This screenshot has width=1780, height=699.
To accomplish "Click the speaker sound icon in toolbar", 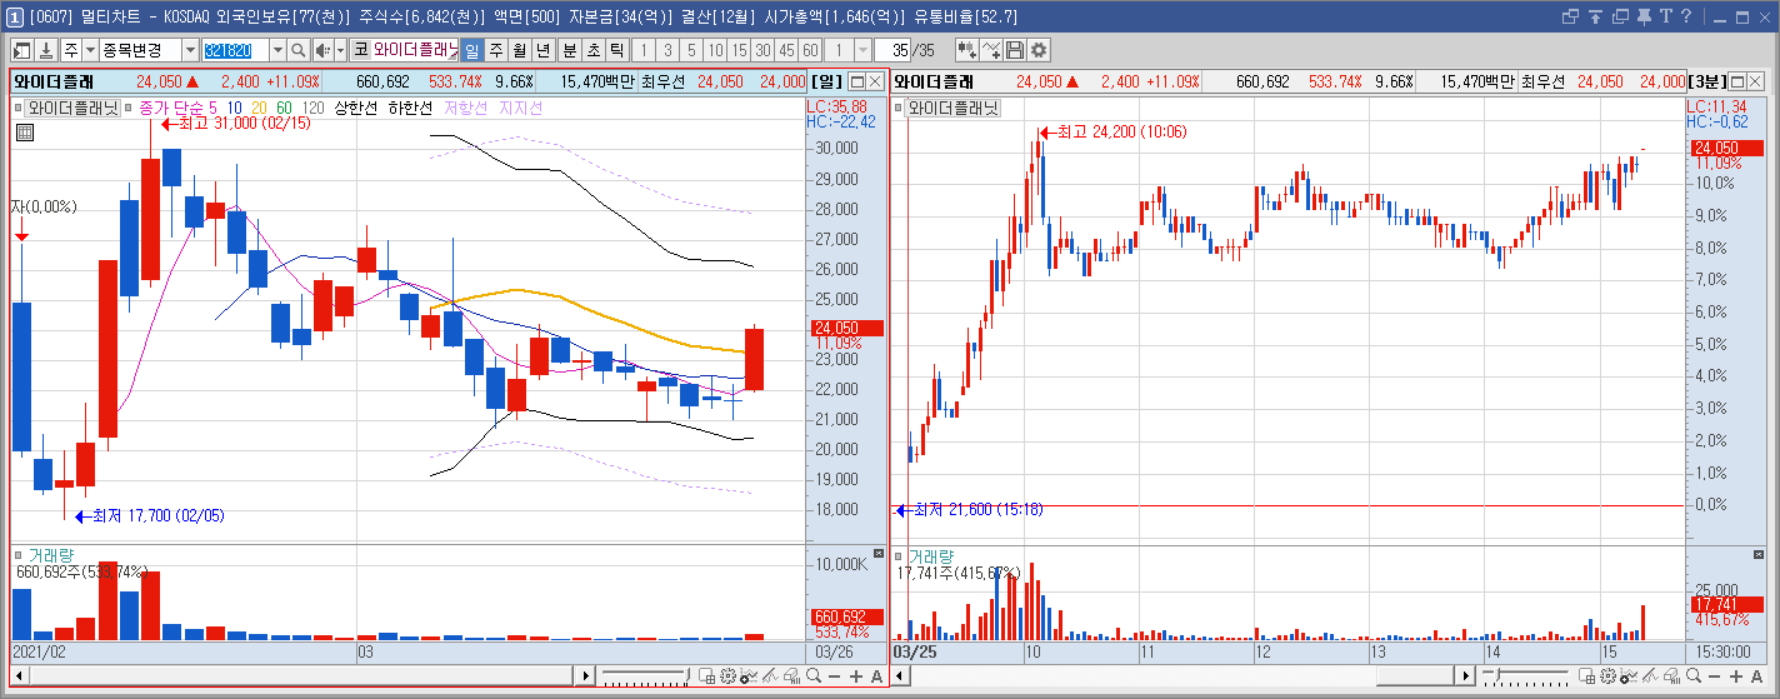I will pos(323,50).
